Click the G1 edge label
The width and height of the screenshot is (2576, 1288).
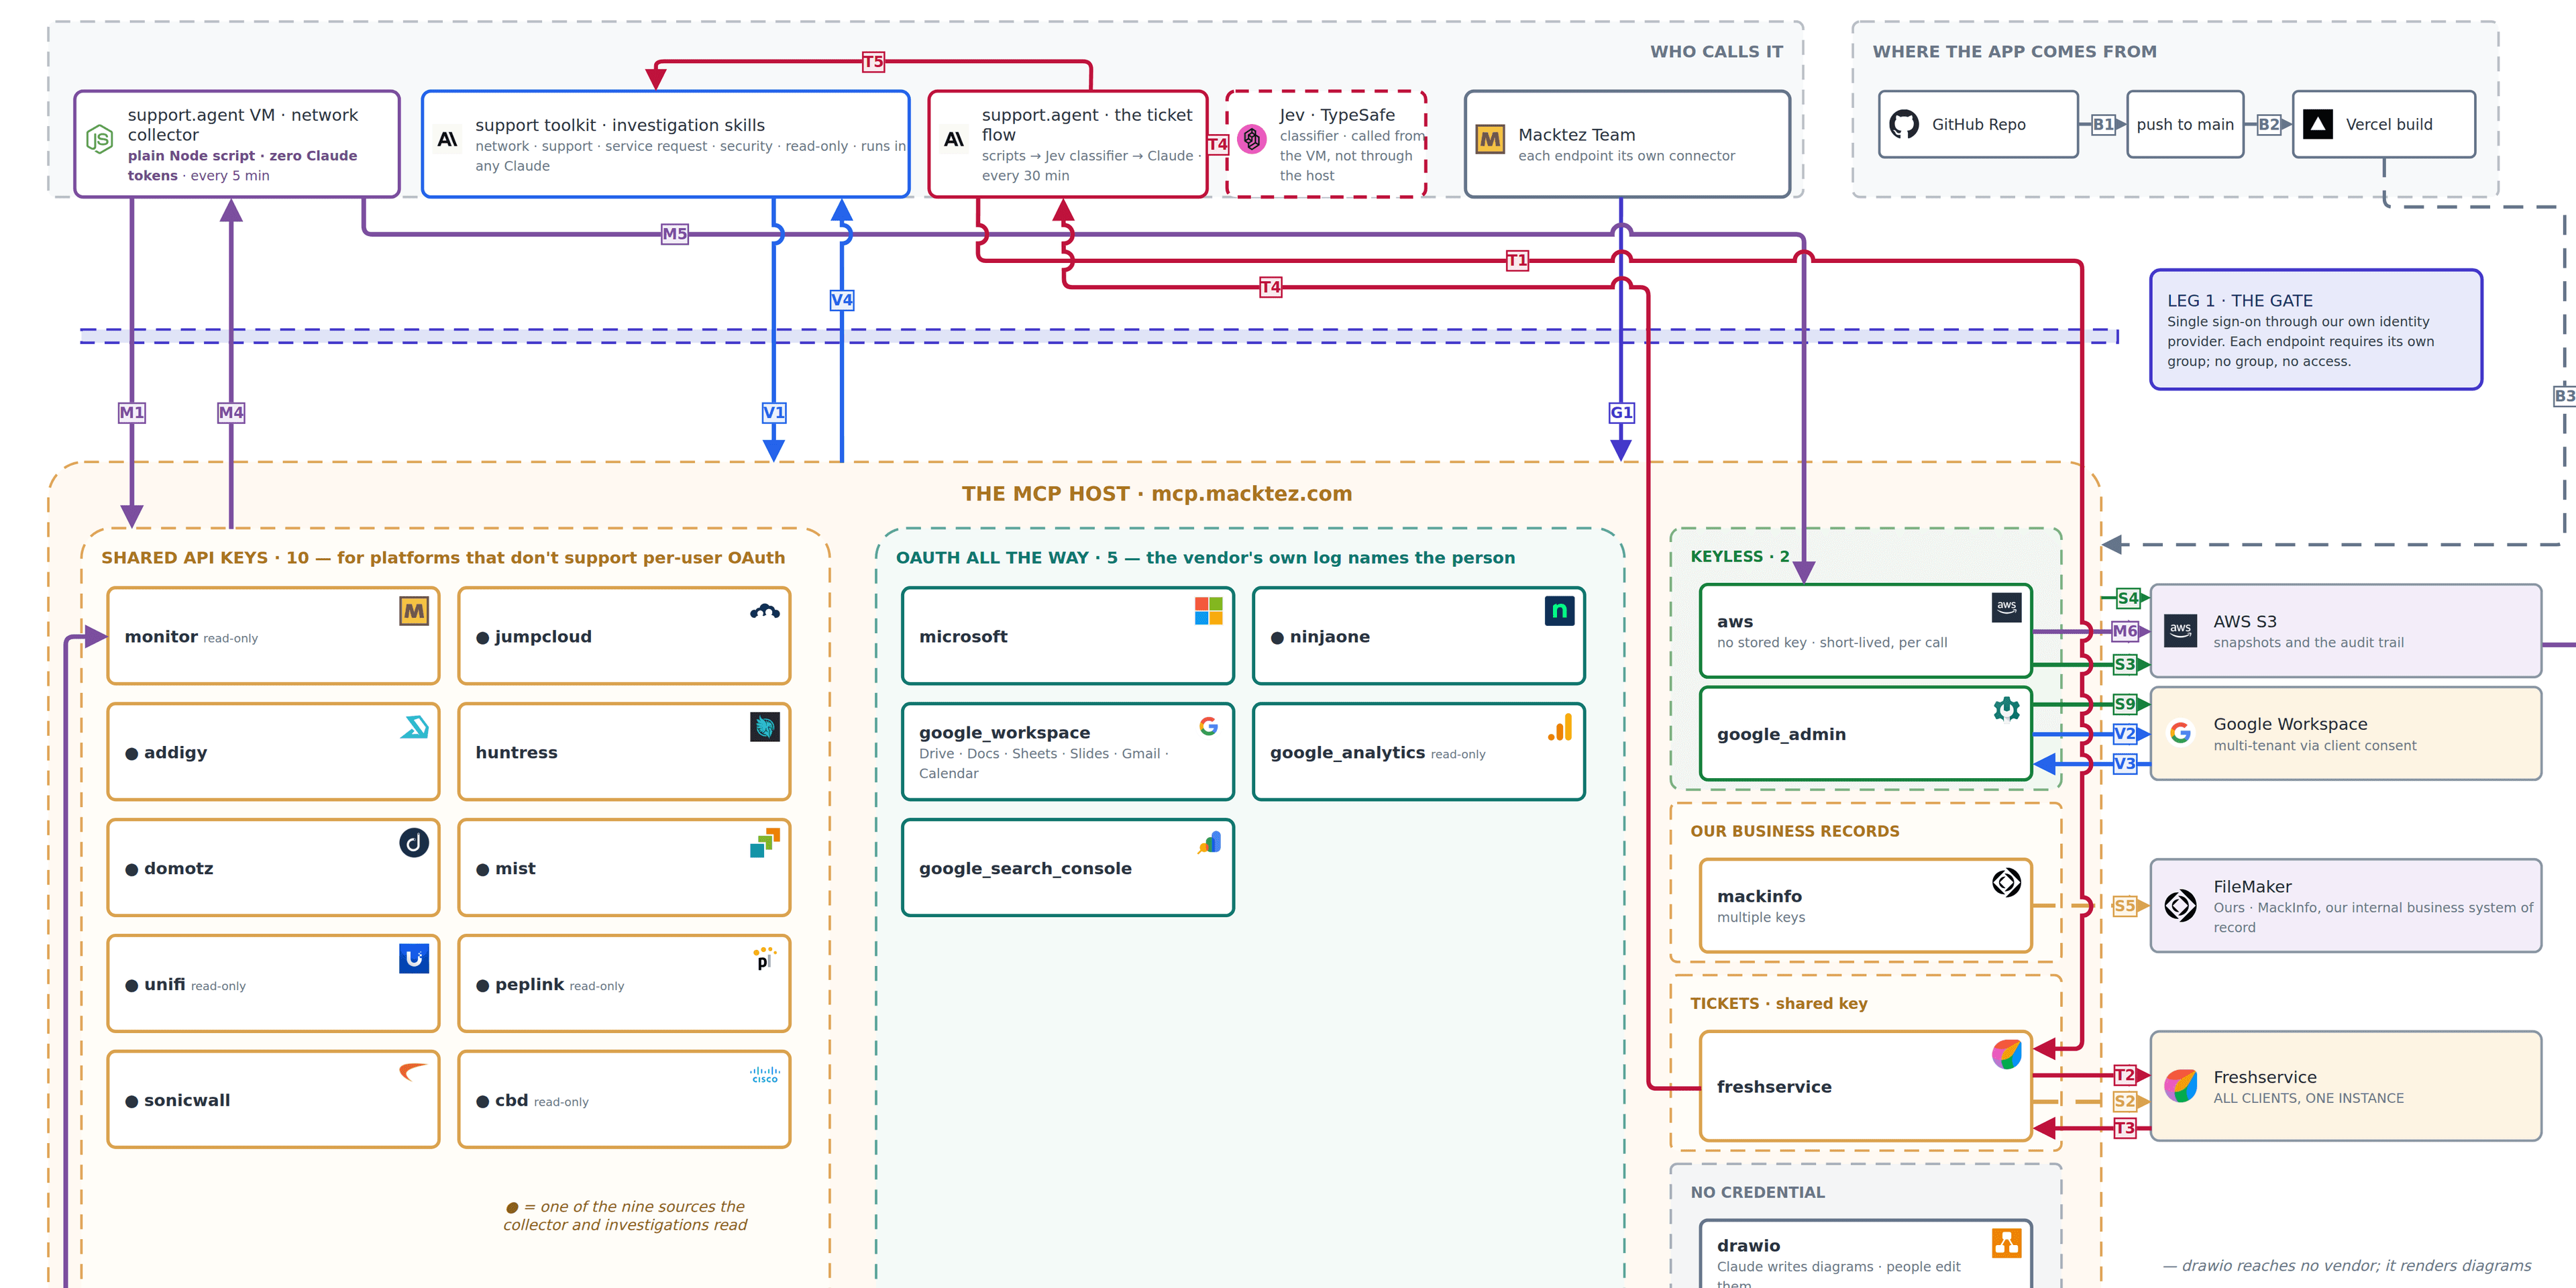[x=1621, y=412]
